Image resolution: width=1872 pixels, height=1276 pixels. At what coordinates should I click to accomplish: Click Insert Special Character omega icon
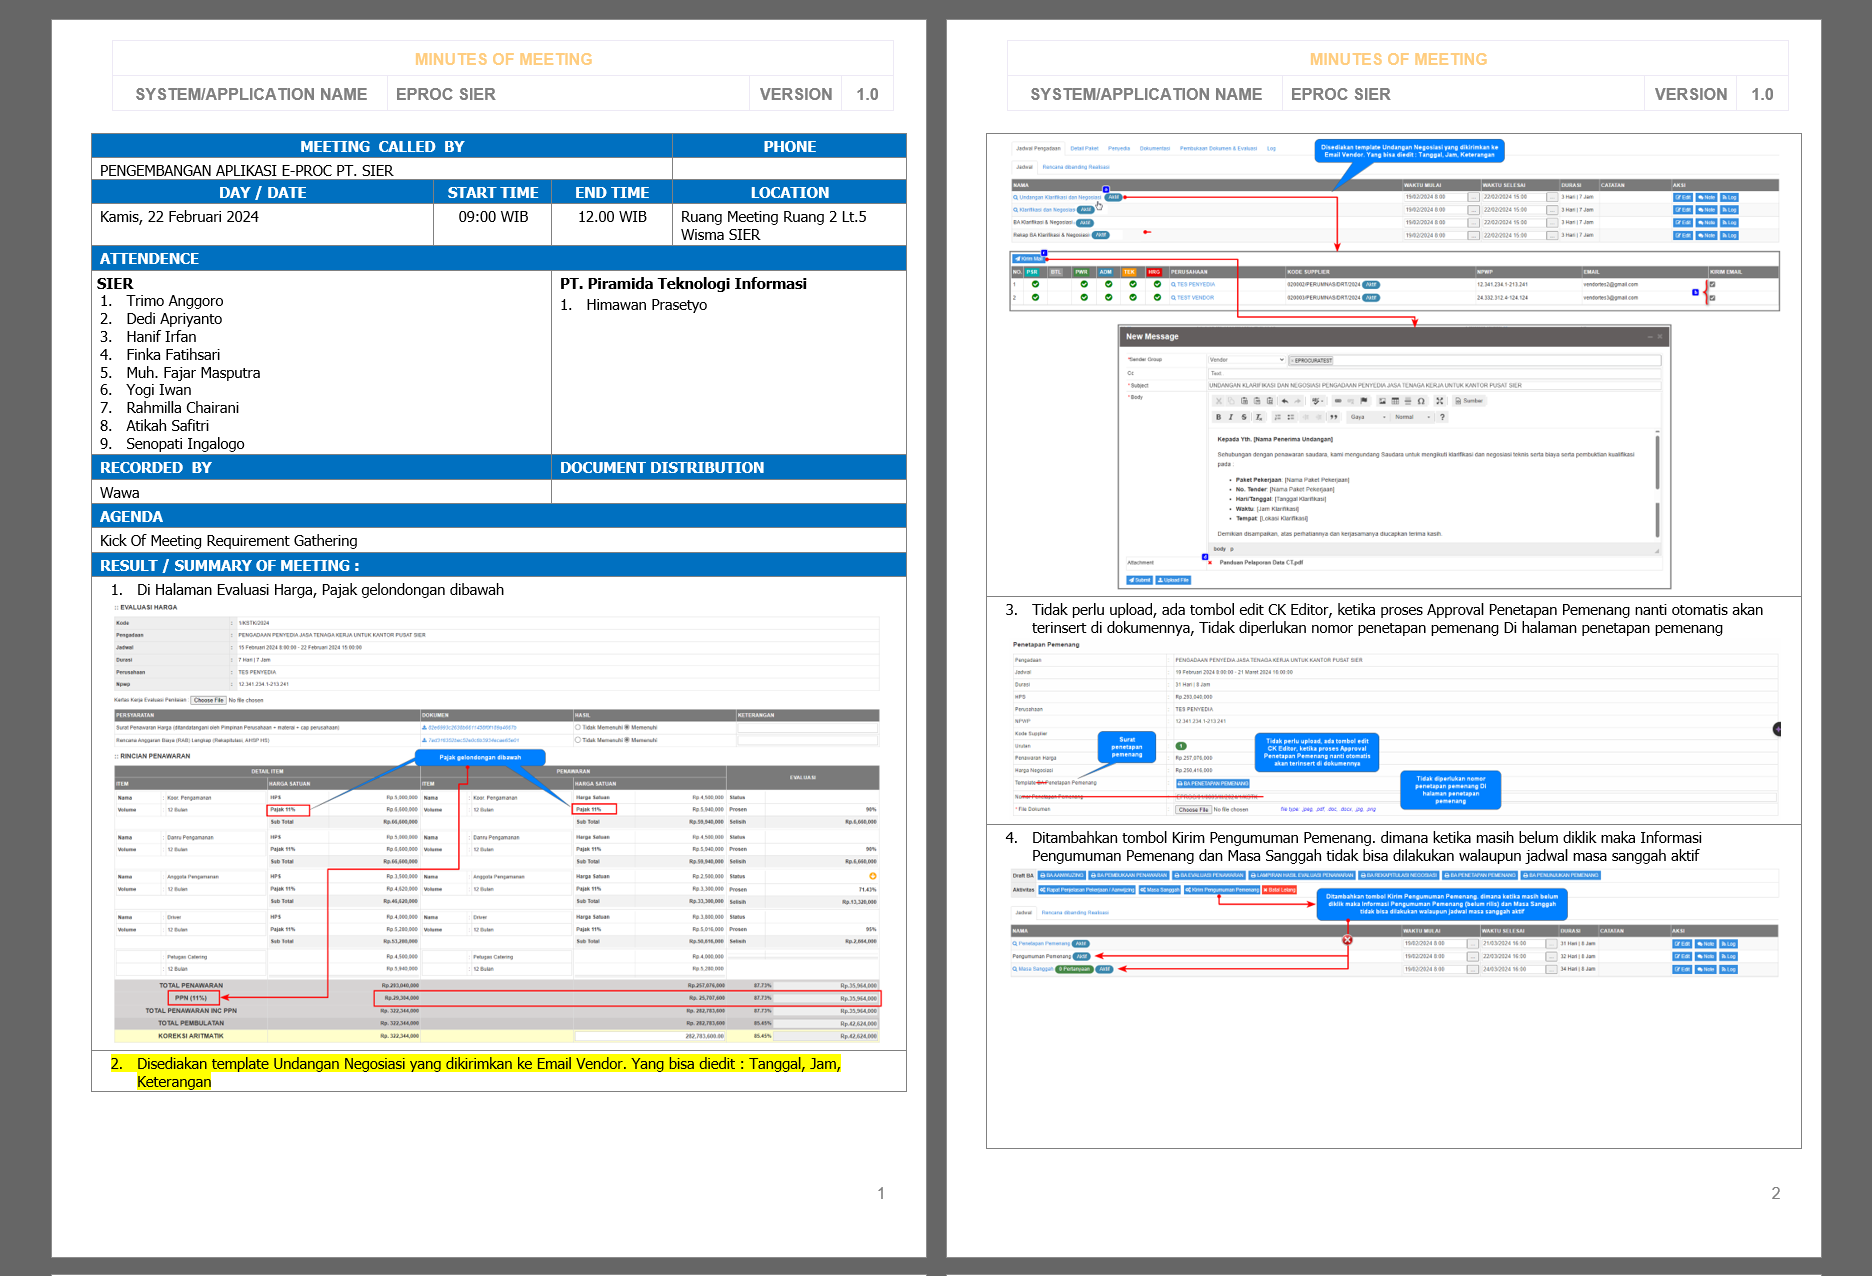1421,401
